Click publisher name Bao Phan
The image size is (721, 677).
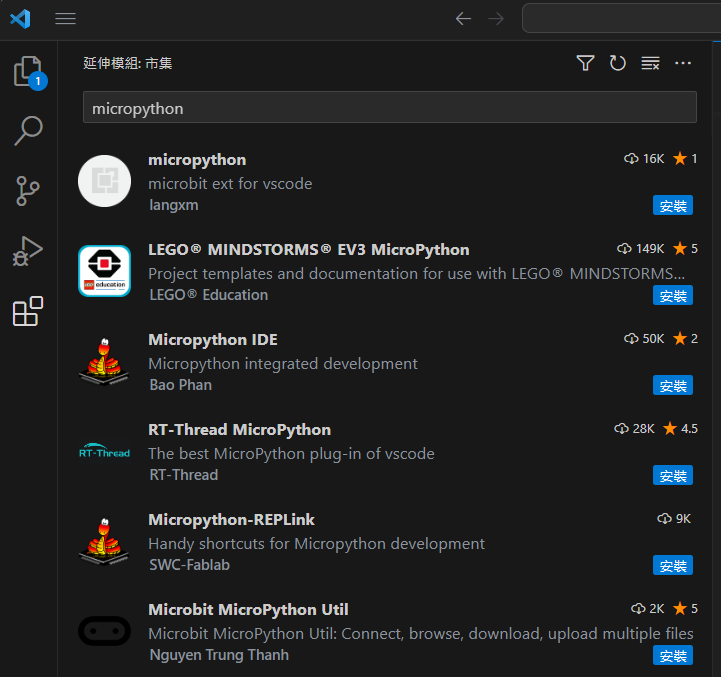tap(180, 385)
